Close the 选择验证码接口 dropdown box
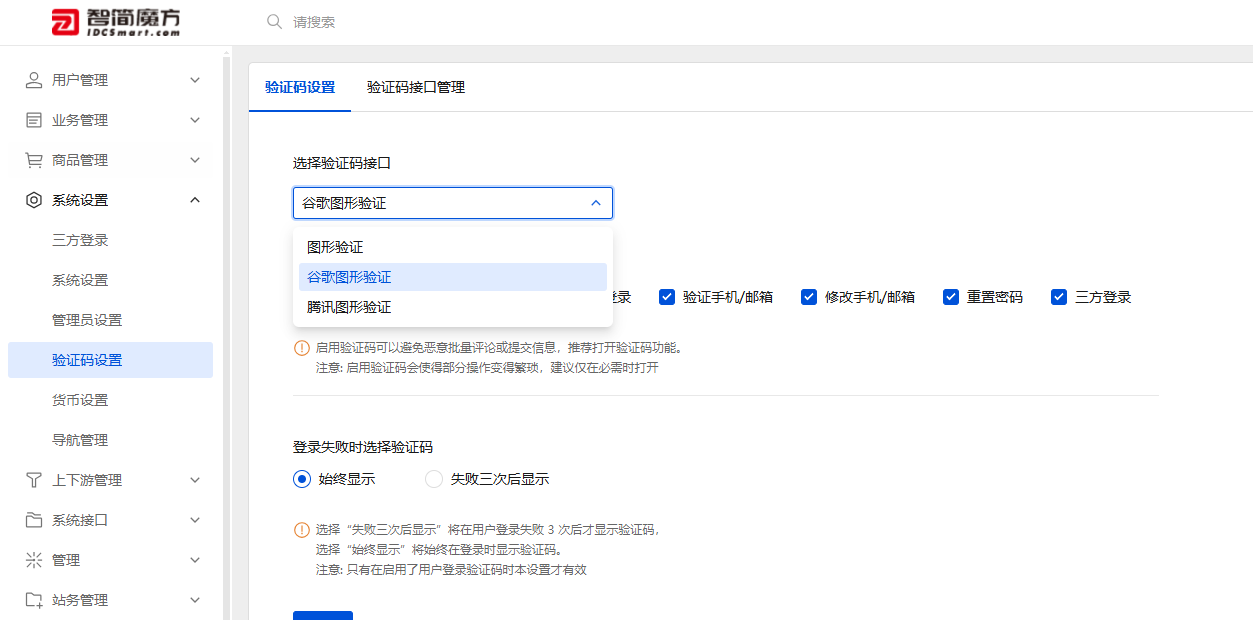This screenshot has height=620, width=1253. coord(453,203)
